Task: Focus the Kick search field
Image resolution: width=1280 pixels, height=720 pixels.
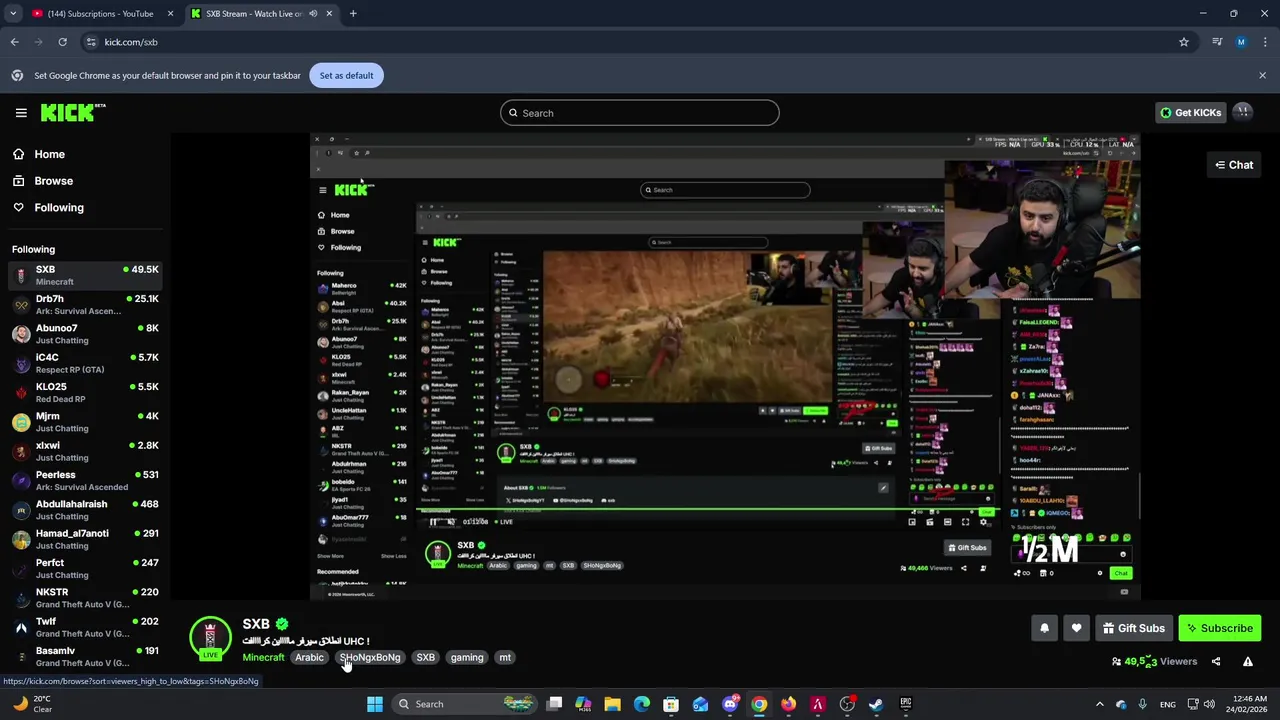Action: 640,113
